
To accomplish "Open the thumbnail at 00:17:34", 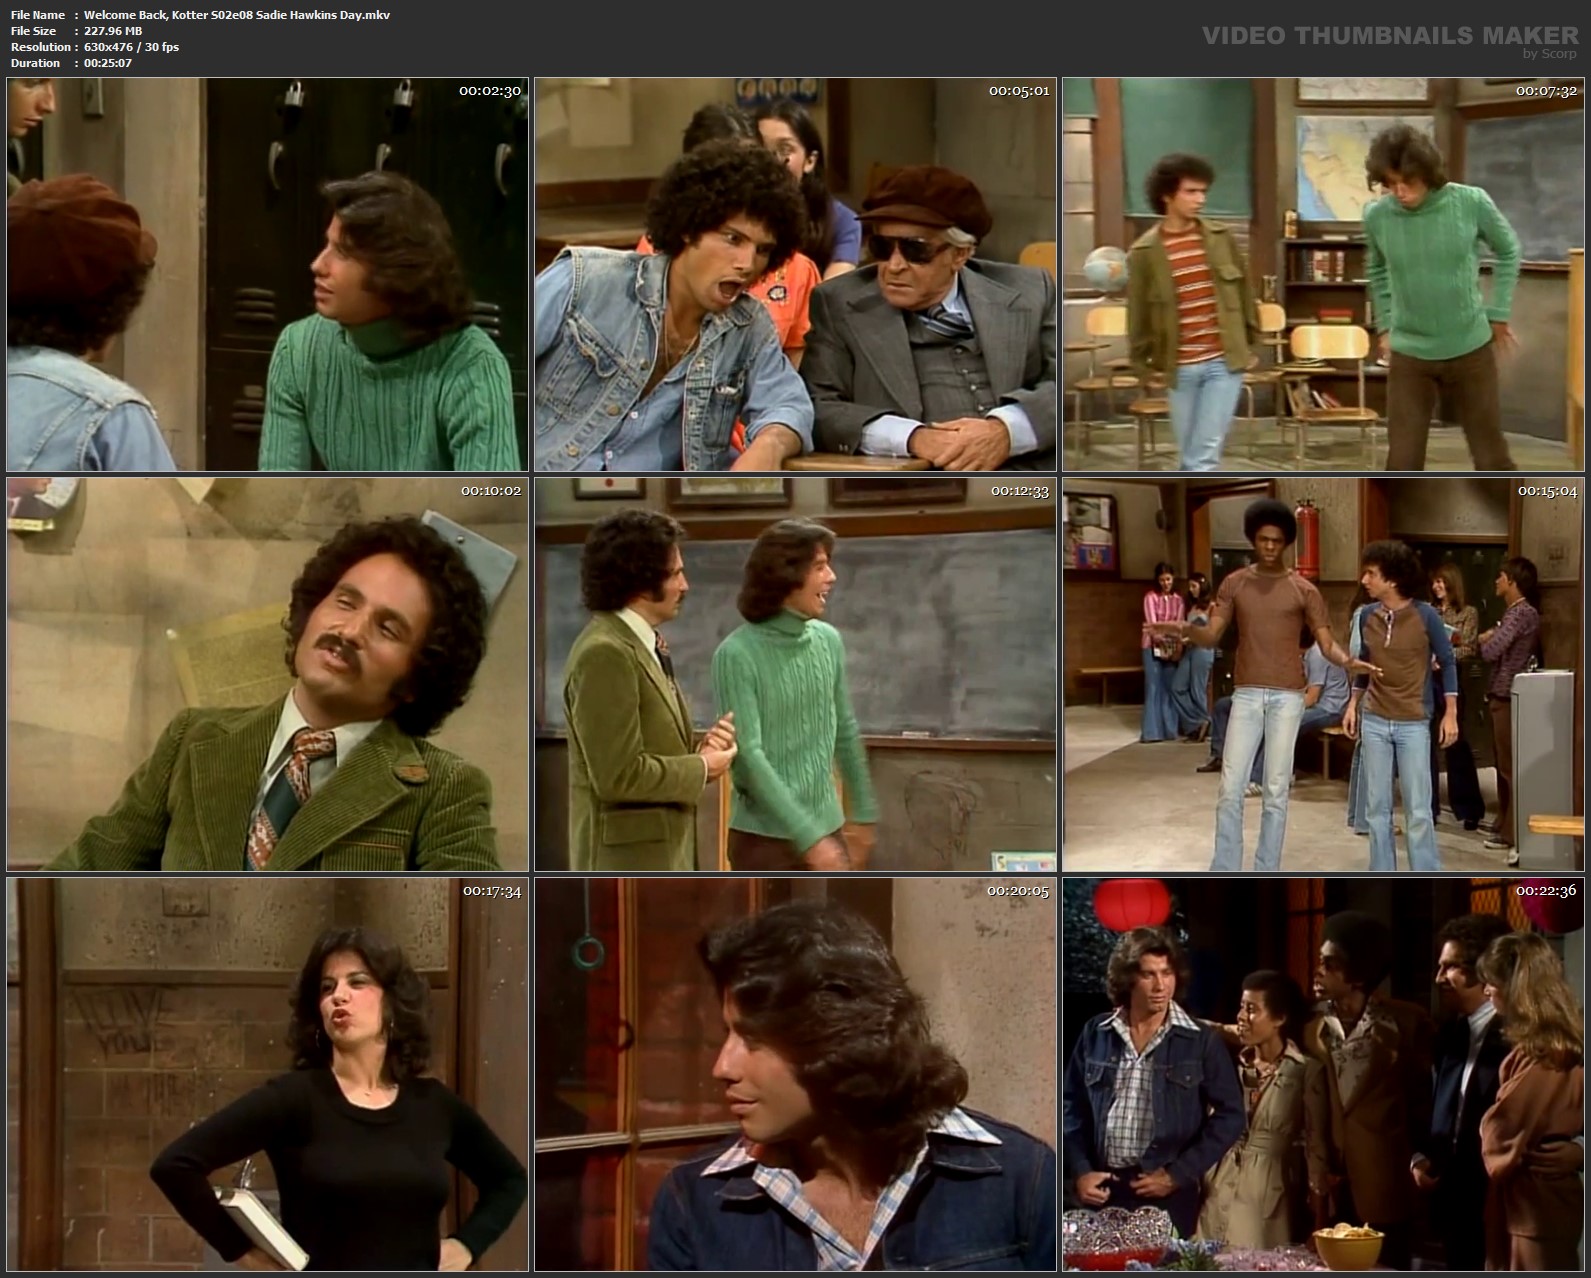I will tap(268, 1074).
